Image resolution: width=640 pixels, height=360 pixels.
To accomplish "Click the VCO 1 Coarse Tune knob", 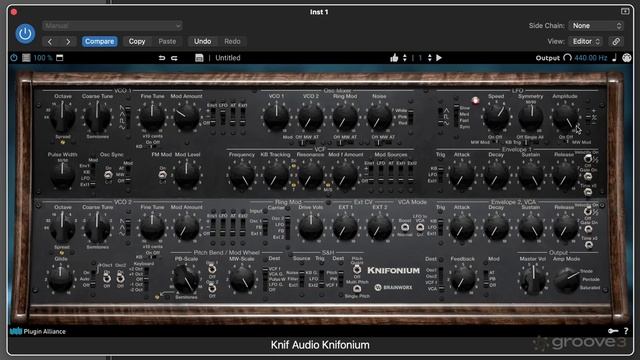I will [x=97, y=117].
